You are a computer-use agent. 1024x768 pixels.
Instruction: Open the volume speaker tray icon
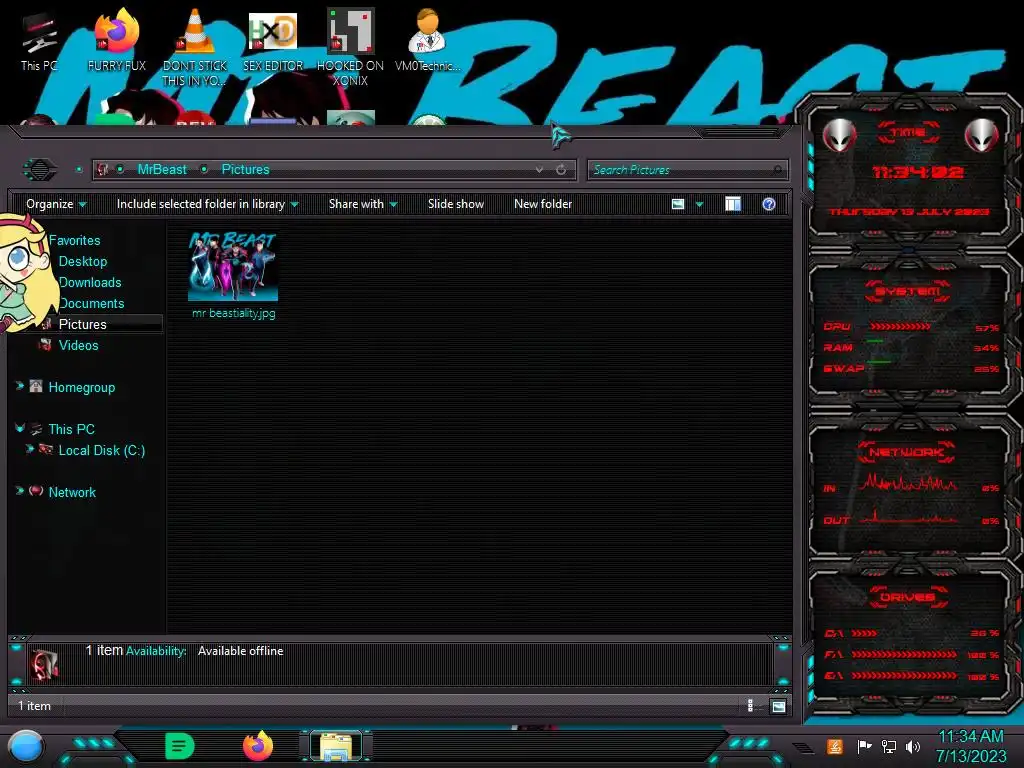click(912, 746)
